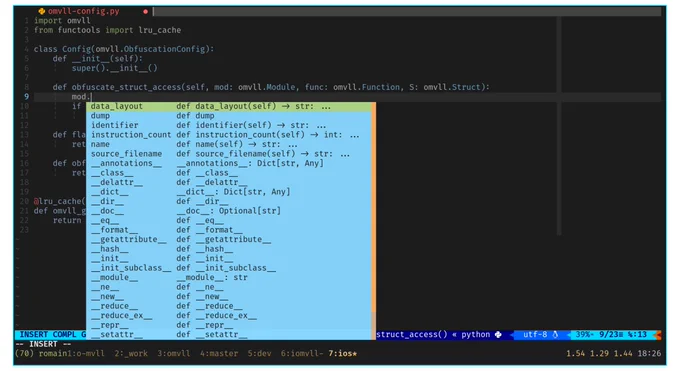The image size is (680, 371).
Task: Pick __module__ in the completion list
Action: point(229,278)
